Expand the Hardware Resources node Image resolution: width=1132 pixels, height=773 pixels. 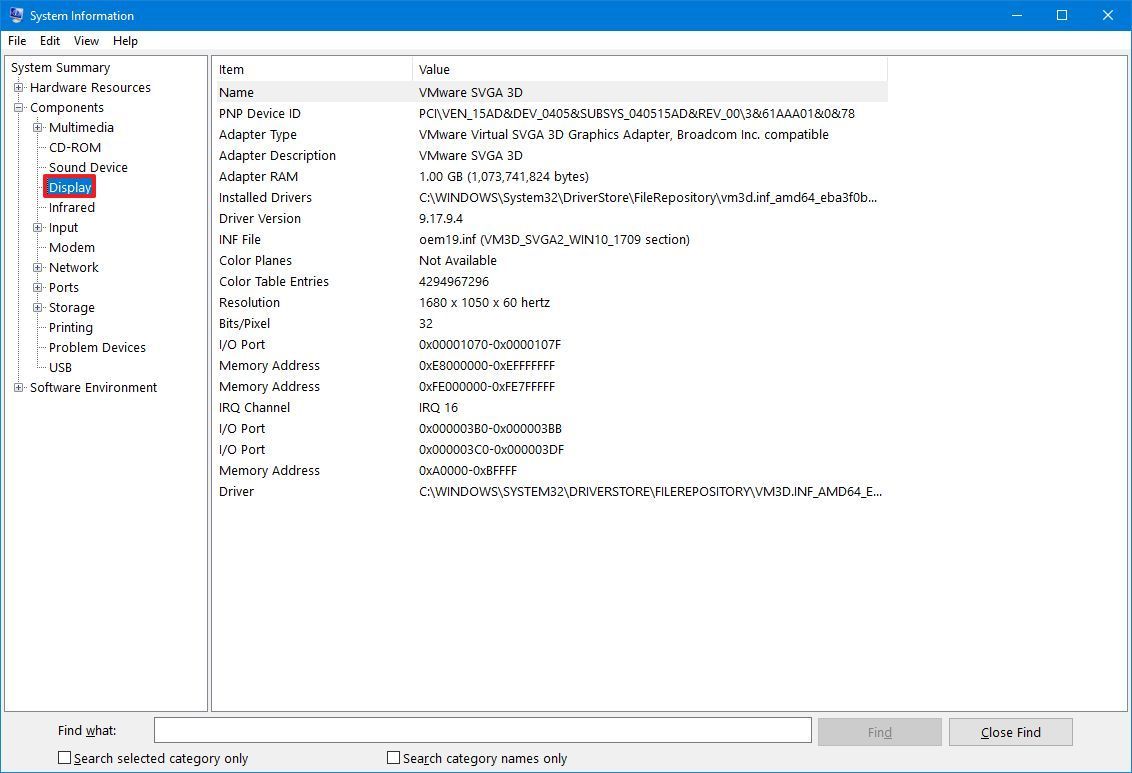pos(17,87)
